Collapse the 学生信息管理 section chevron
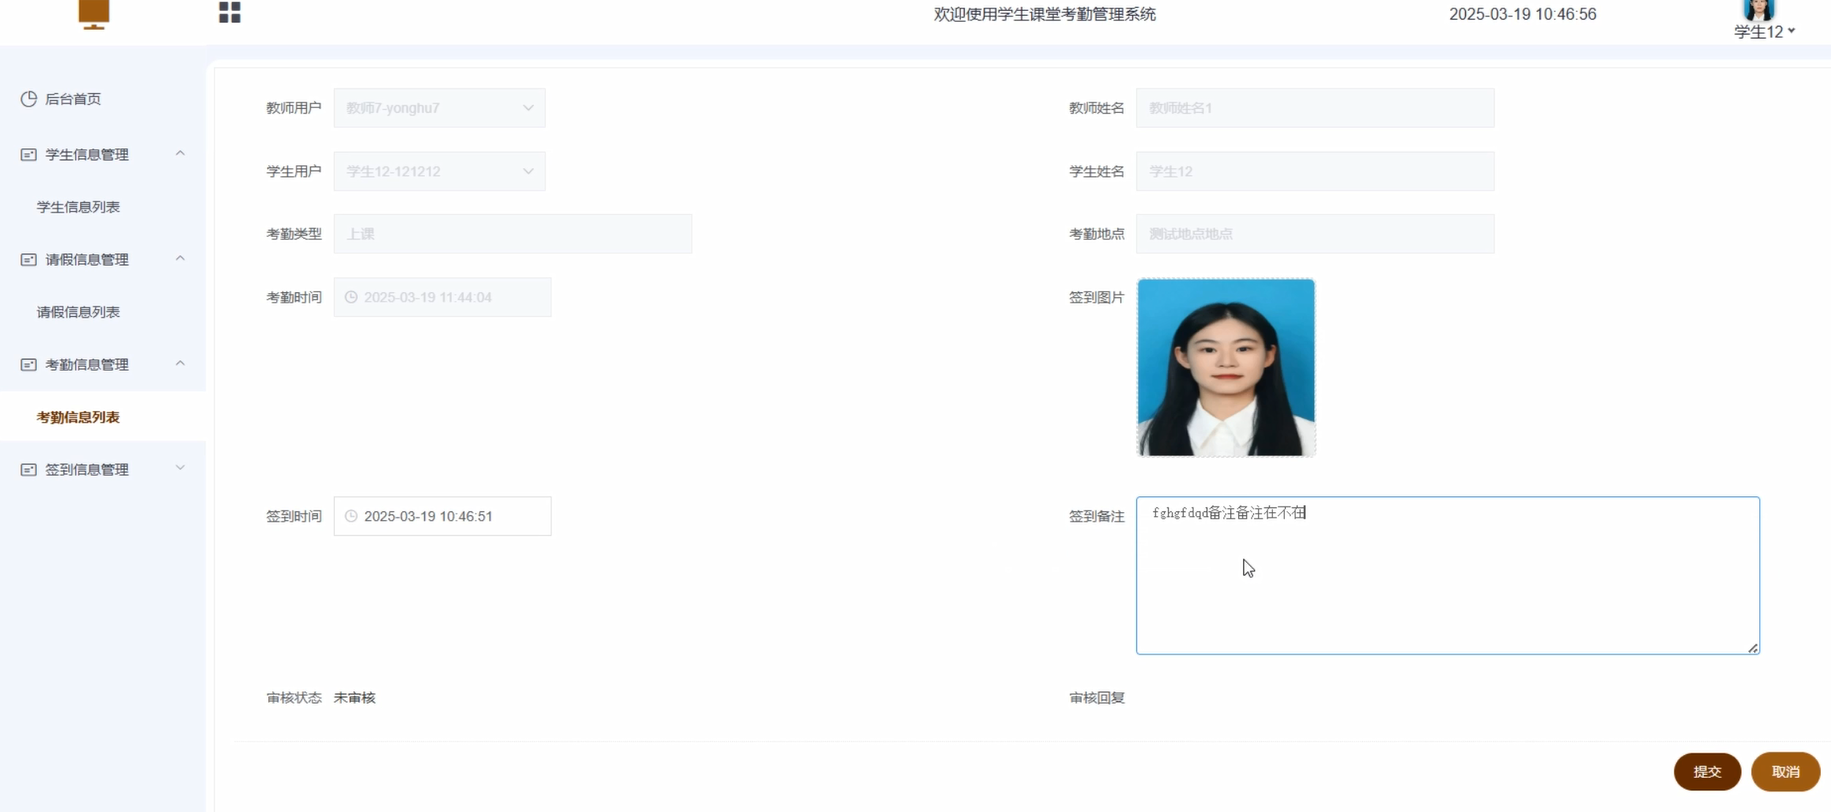The image size is (1831, 812). (x=180, y=154)
